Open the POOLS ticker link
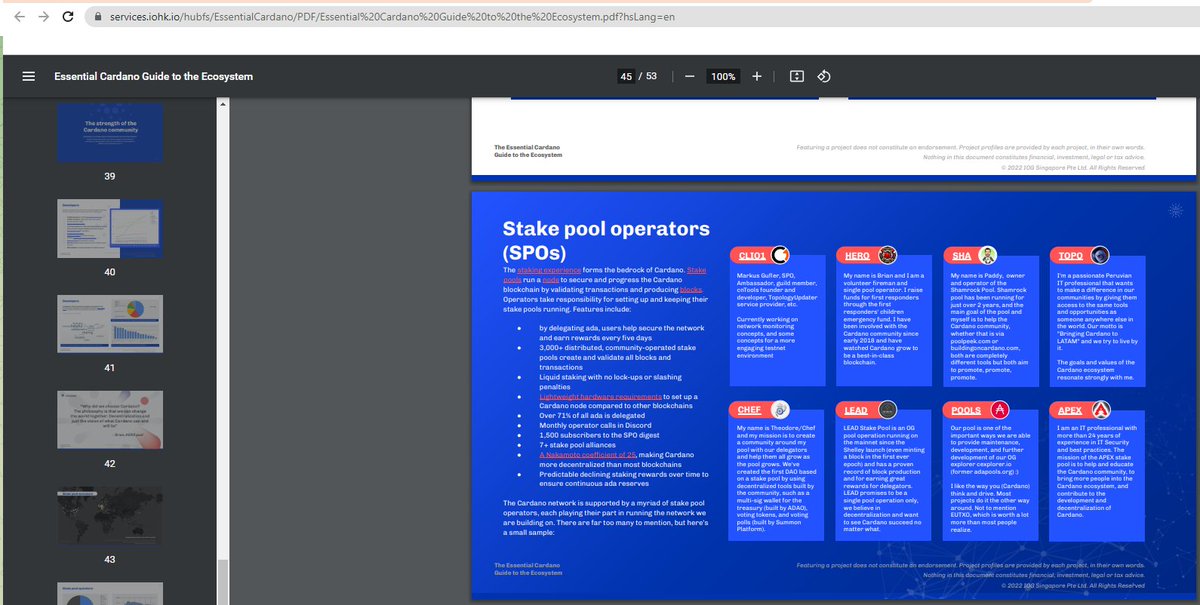 [966, 410]
